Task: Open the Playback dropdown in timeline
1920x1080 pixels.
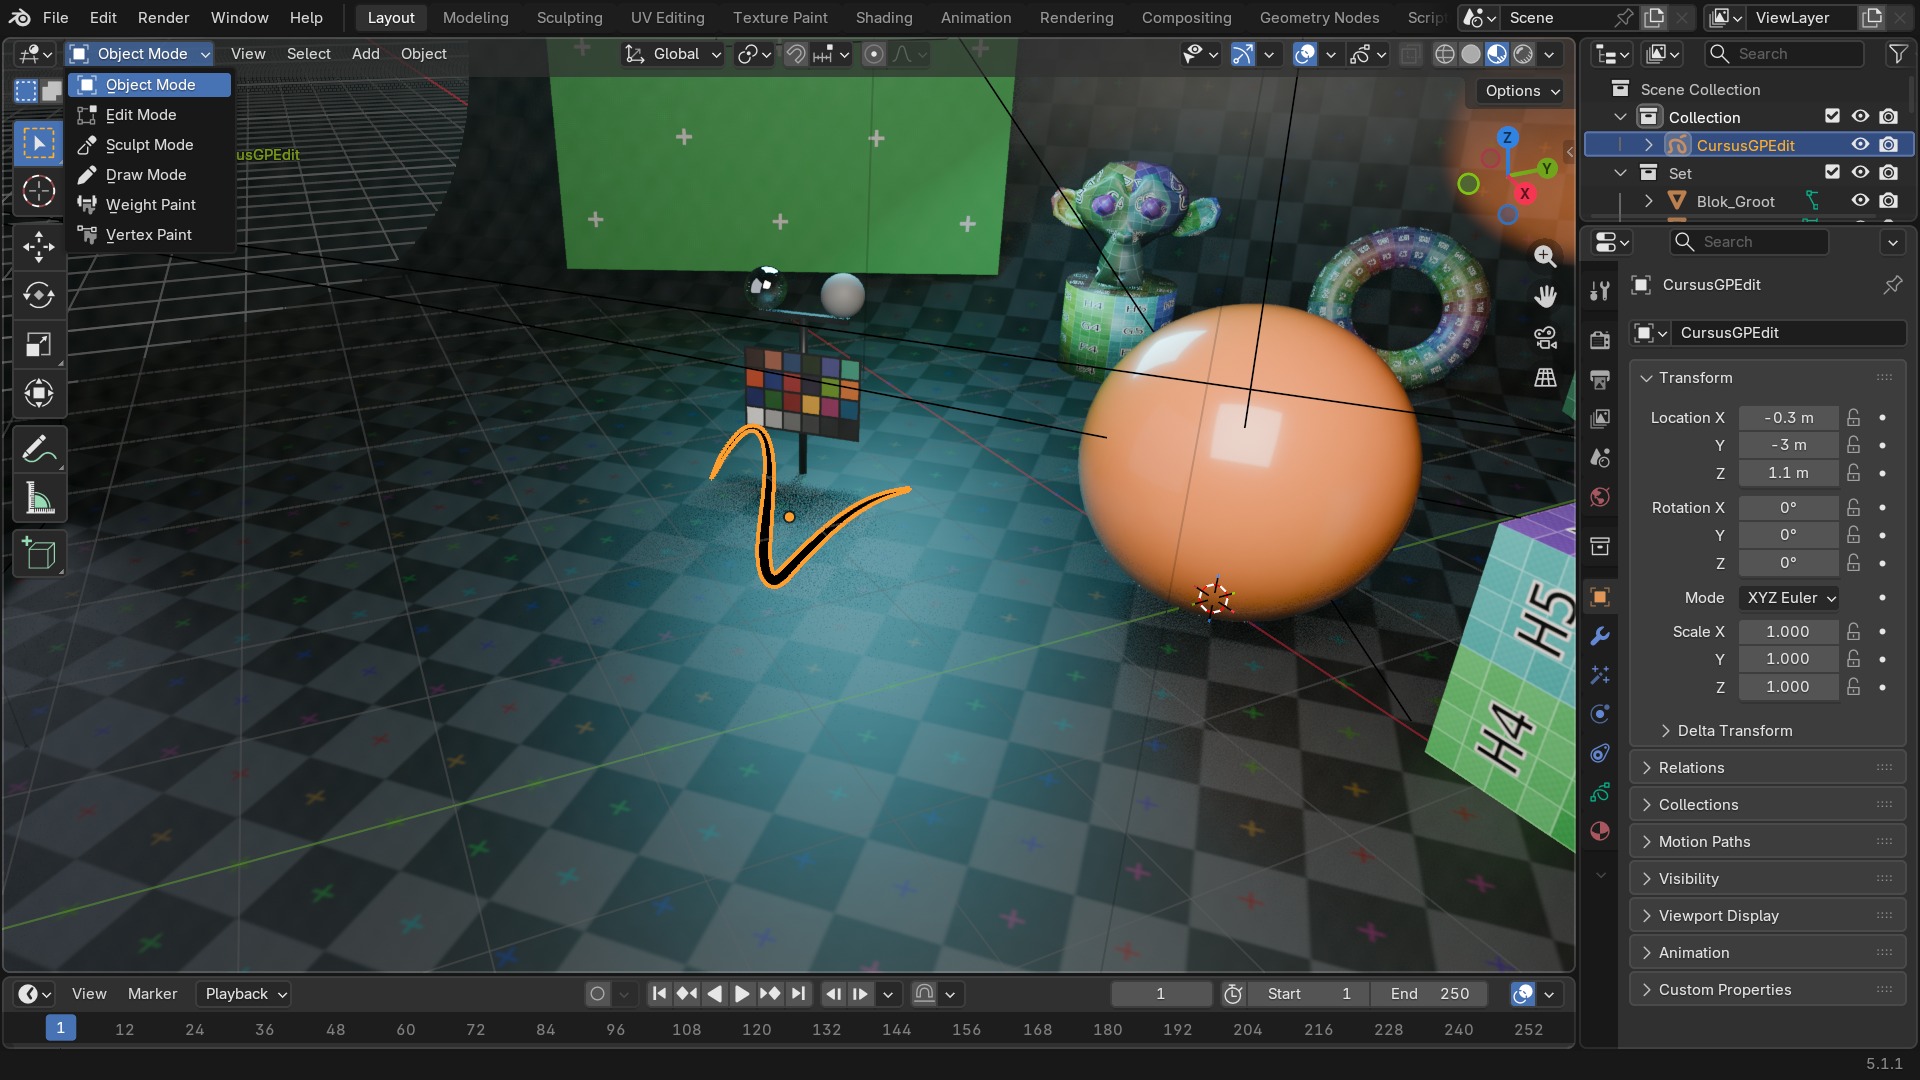Action: pyautogui.click(x=246, y=994)
